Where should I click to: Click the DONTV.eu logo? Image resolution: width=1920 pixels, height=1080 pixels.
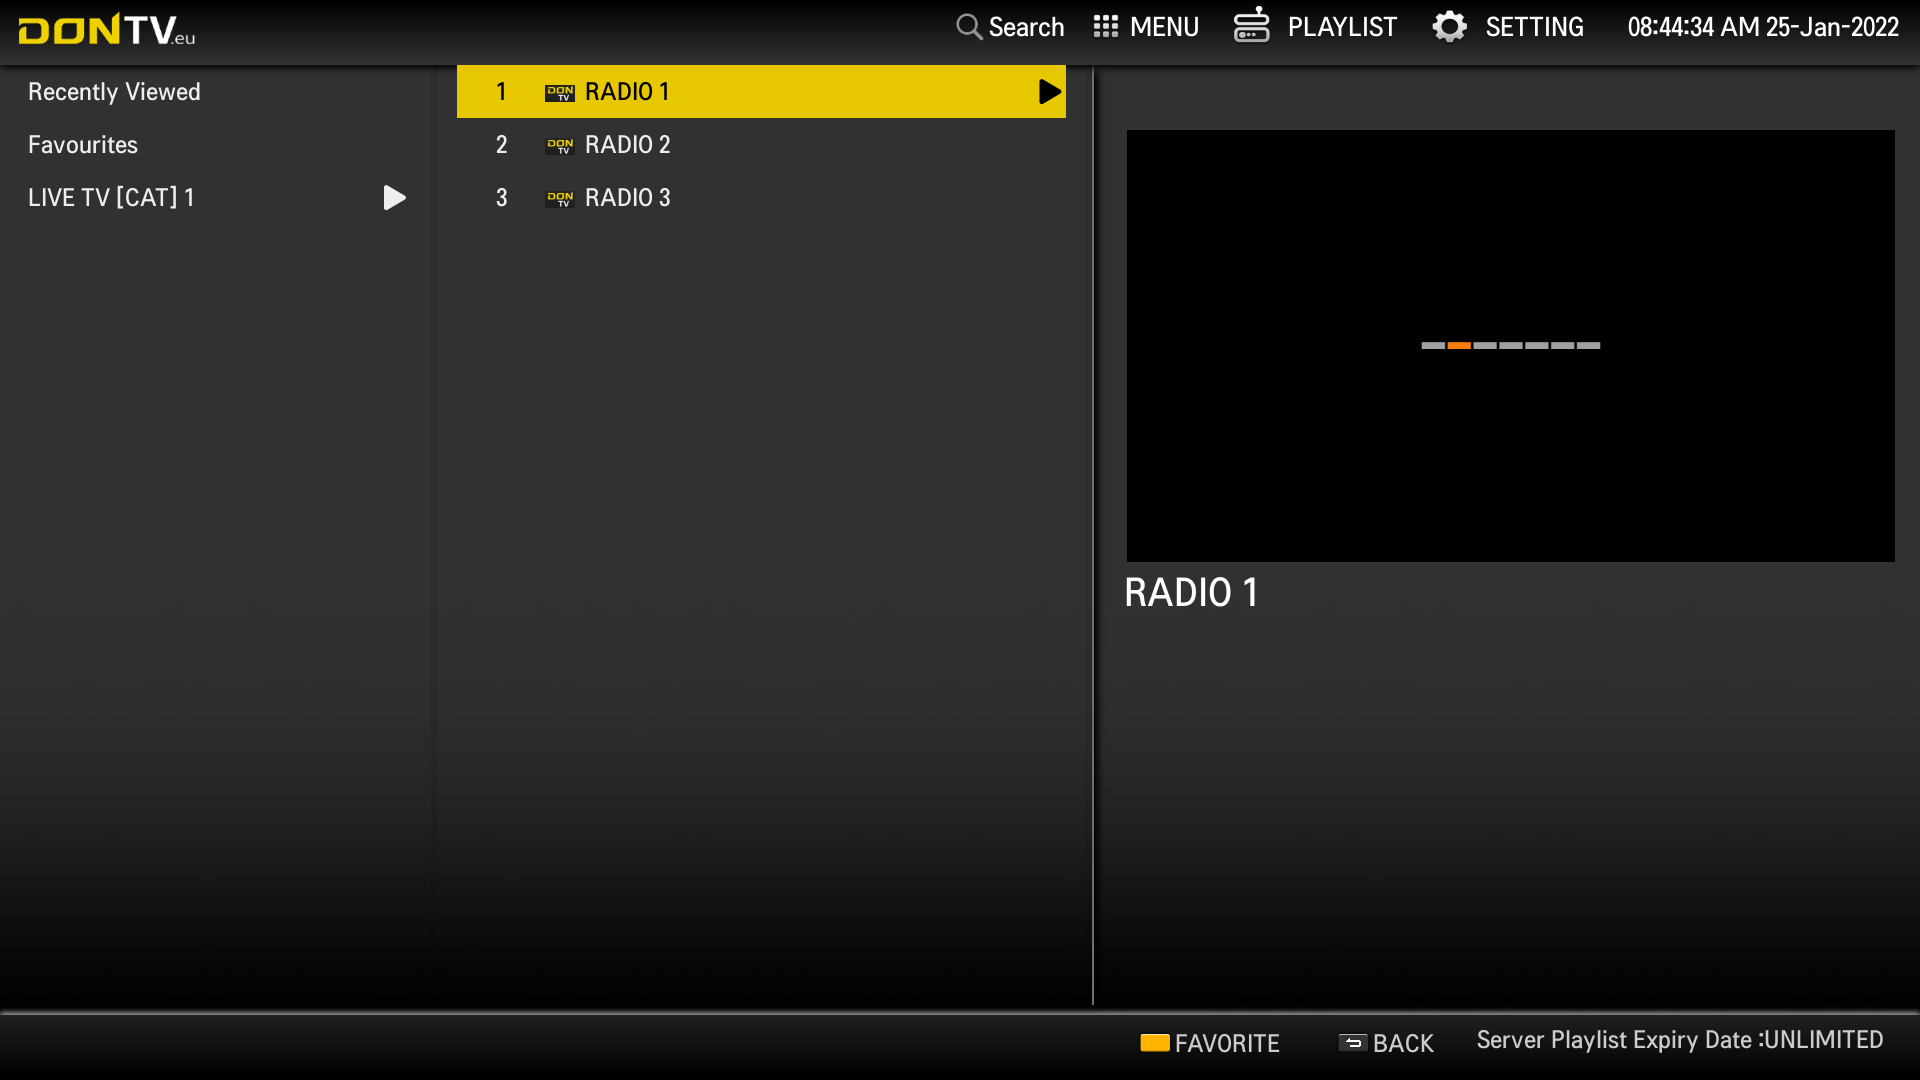click(x=106, y=30)
